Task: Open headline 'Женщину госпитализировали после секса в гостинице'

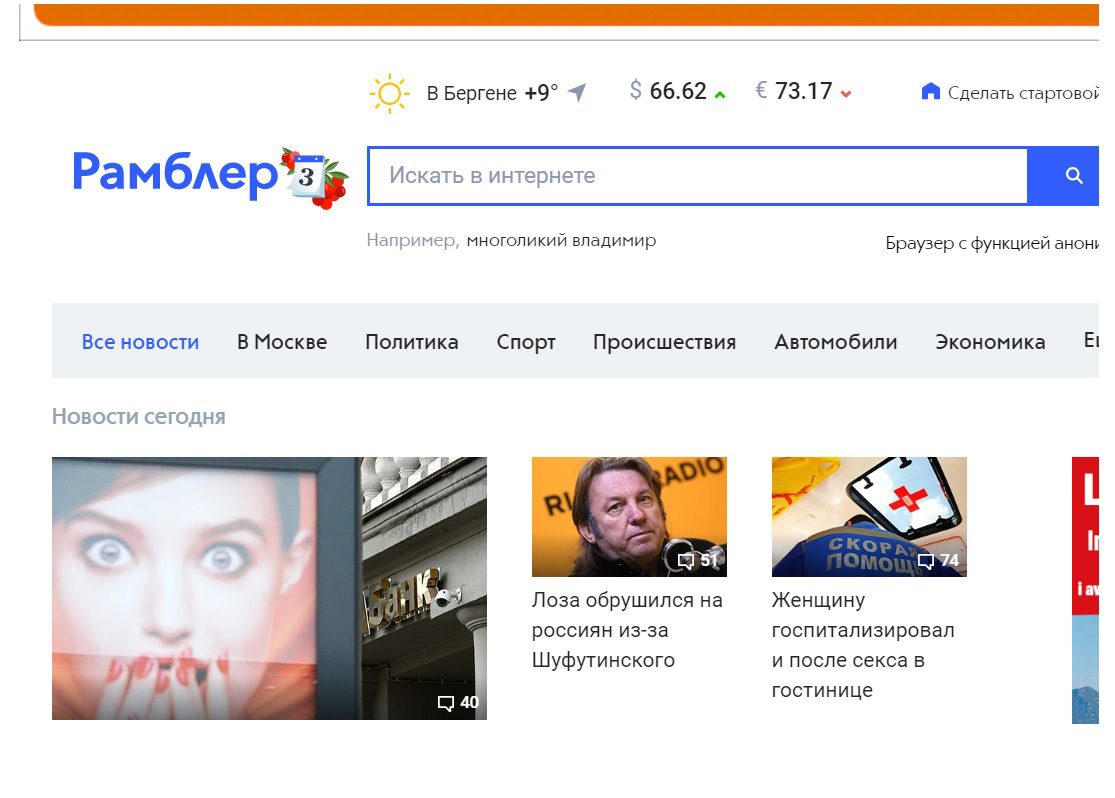Action: (x=863, y=645)
